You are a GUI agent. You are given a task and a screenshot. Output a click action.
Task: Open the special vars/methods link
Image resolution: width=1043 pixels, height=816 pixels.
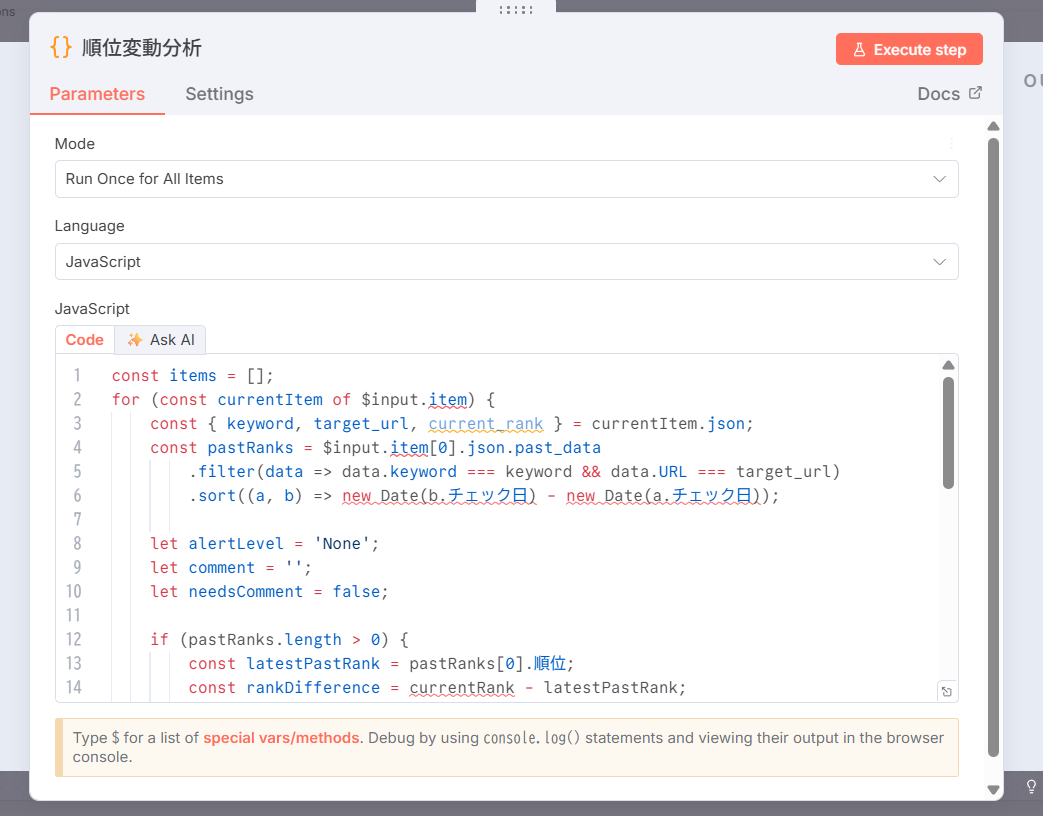click(280, 738)
